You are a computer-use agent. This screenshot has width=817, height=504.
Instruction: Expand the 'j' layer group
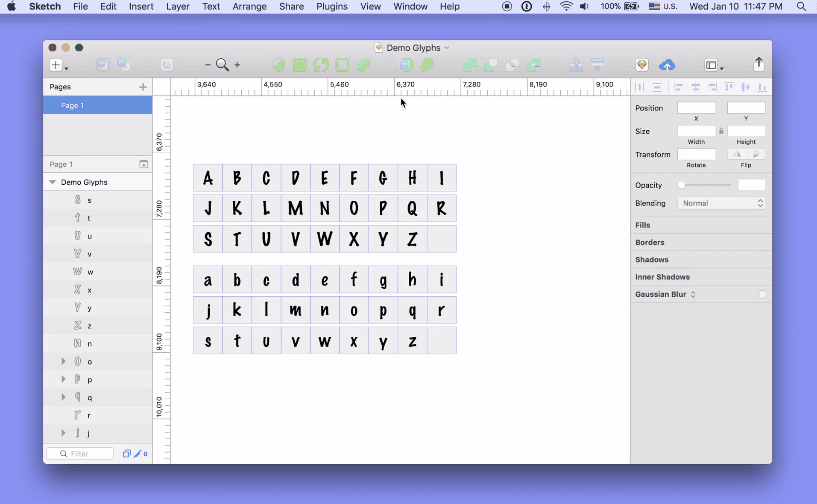click(x=64, y=433)
